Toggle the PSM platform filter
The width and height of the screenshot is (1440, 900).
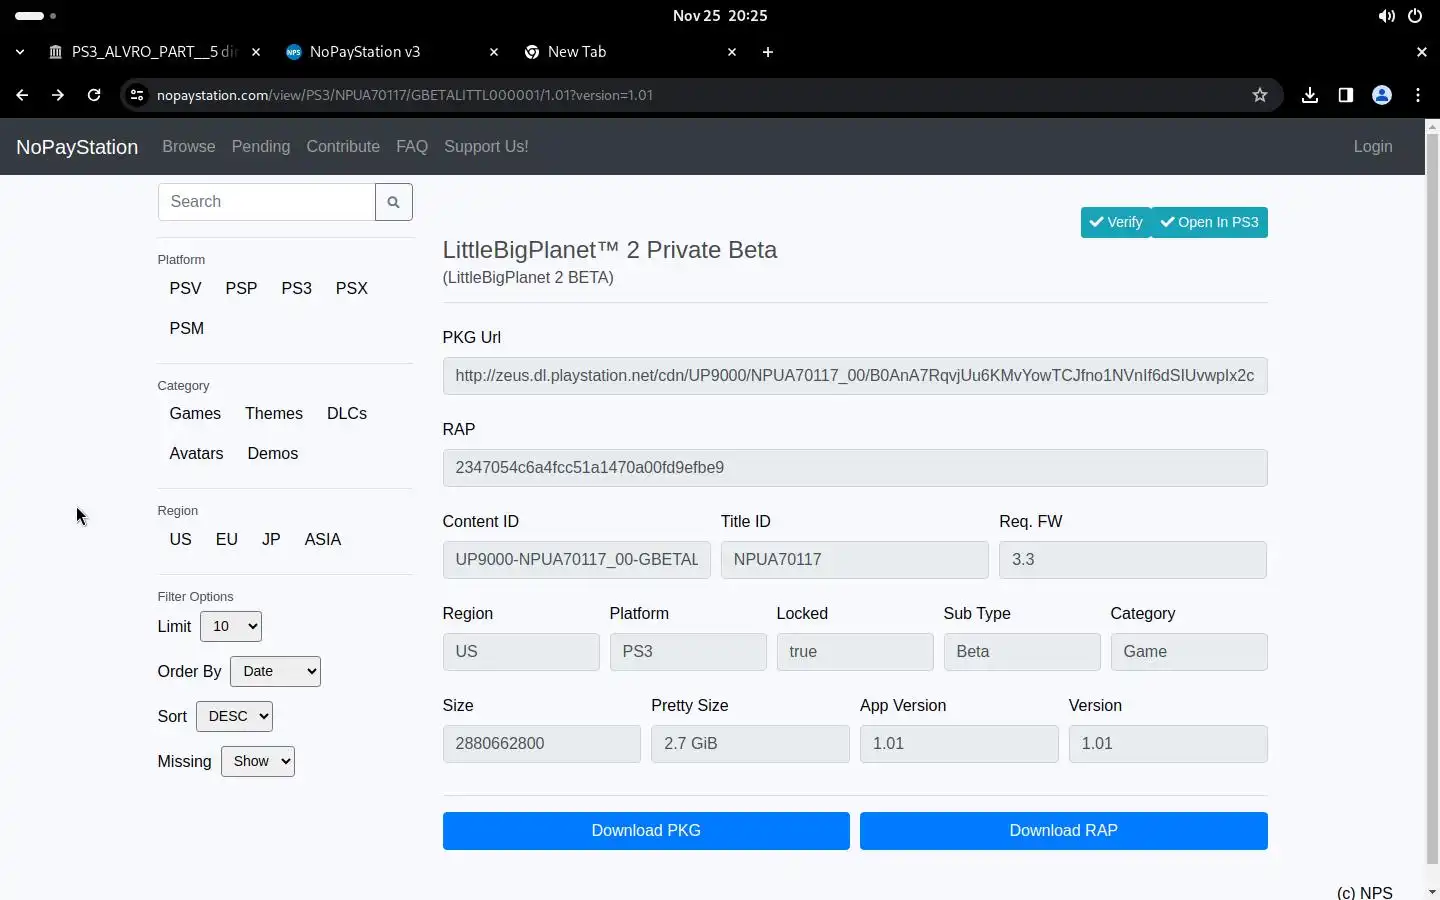187,328
